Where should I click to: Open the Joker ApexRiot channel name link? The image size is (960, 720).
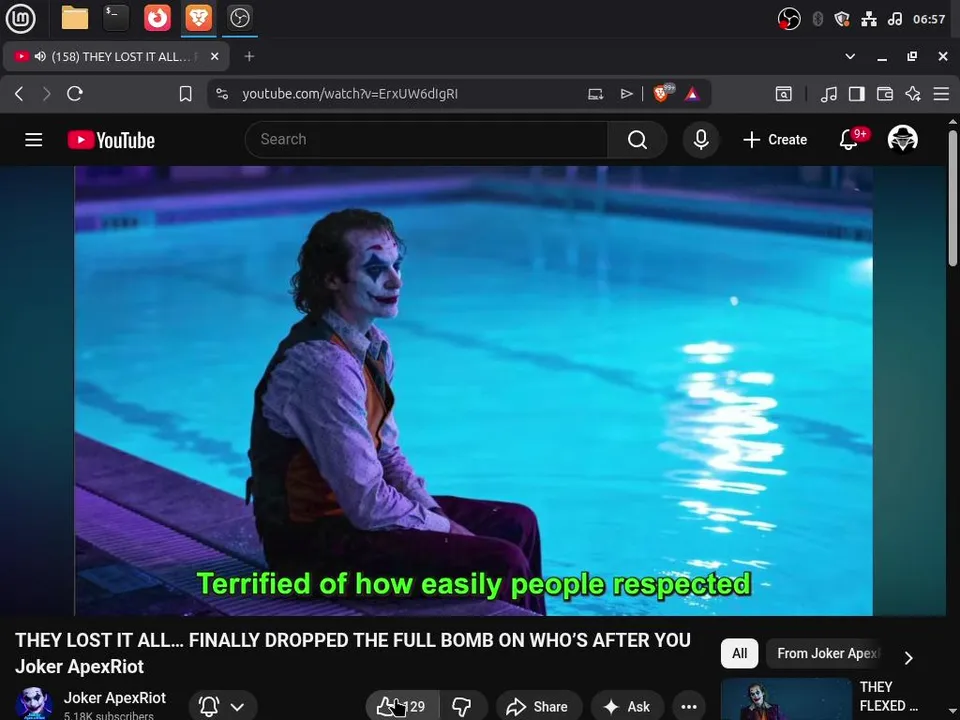click(x=114, y=698)
